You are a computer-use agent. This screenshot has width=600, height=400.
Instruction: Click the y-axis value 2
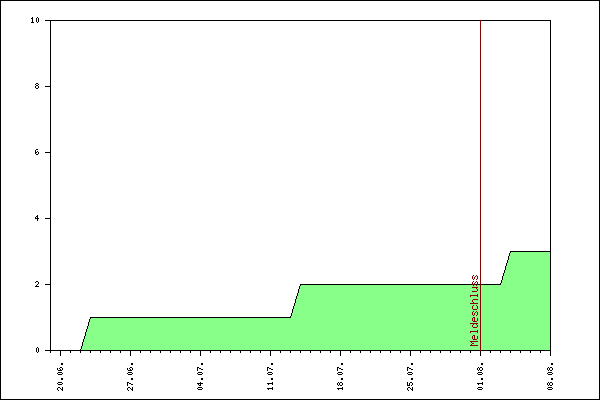click(x=37, y=284)
